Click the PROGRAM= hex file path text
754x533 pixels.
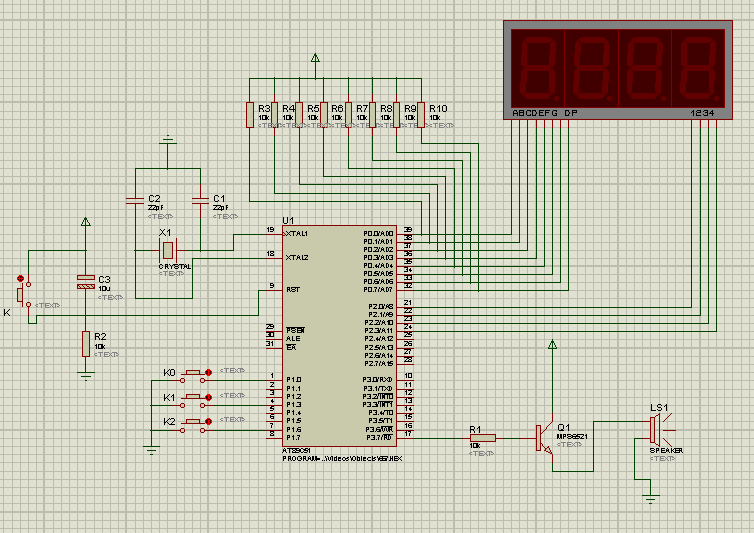click(x=342, y=459)
